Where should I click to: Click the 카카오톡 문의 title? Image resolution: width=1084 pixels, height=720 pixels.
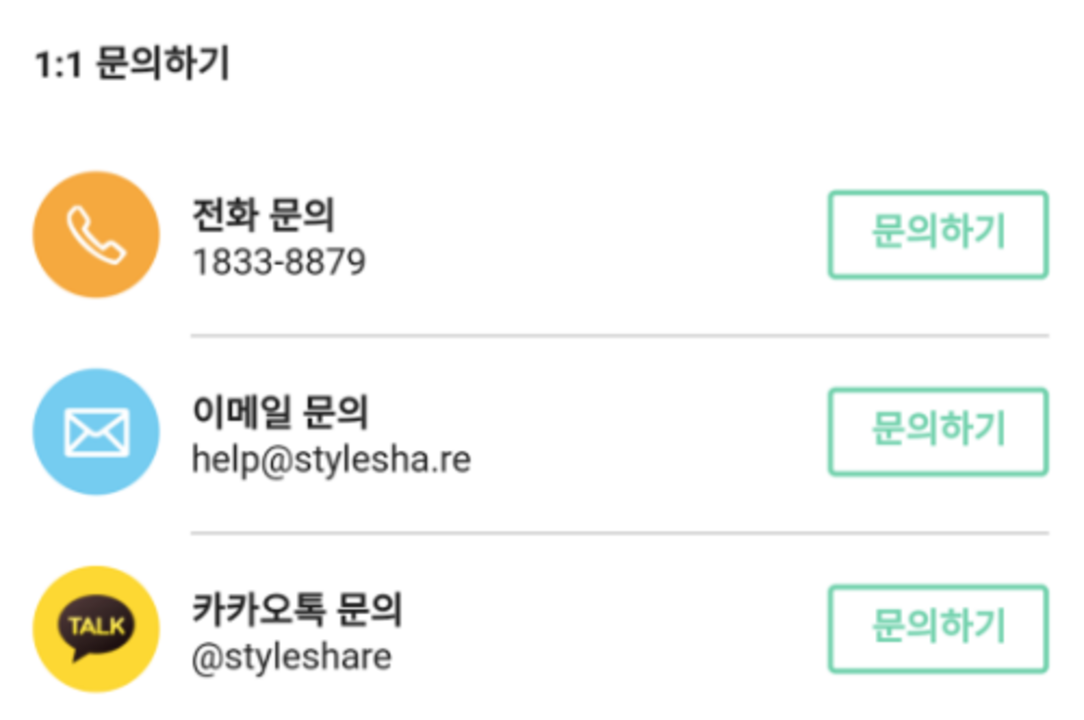pos(297,609)
